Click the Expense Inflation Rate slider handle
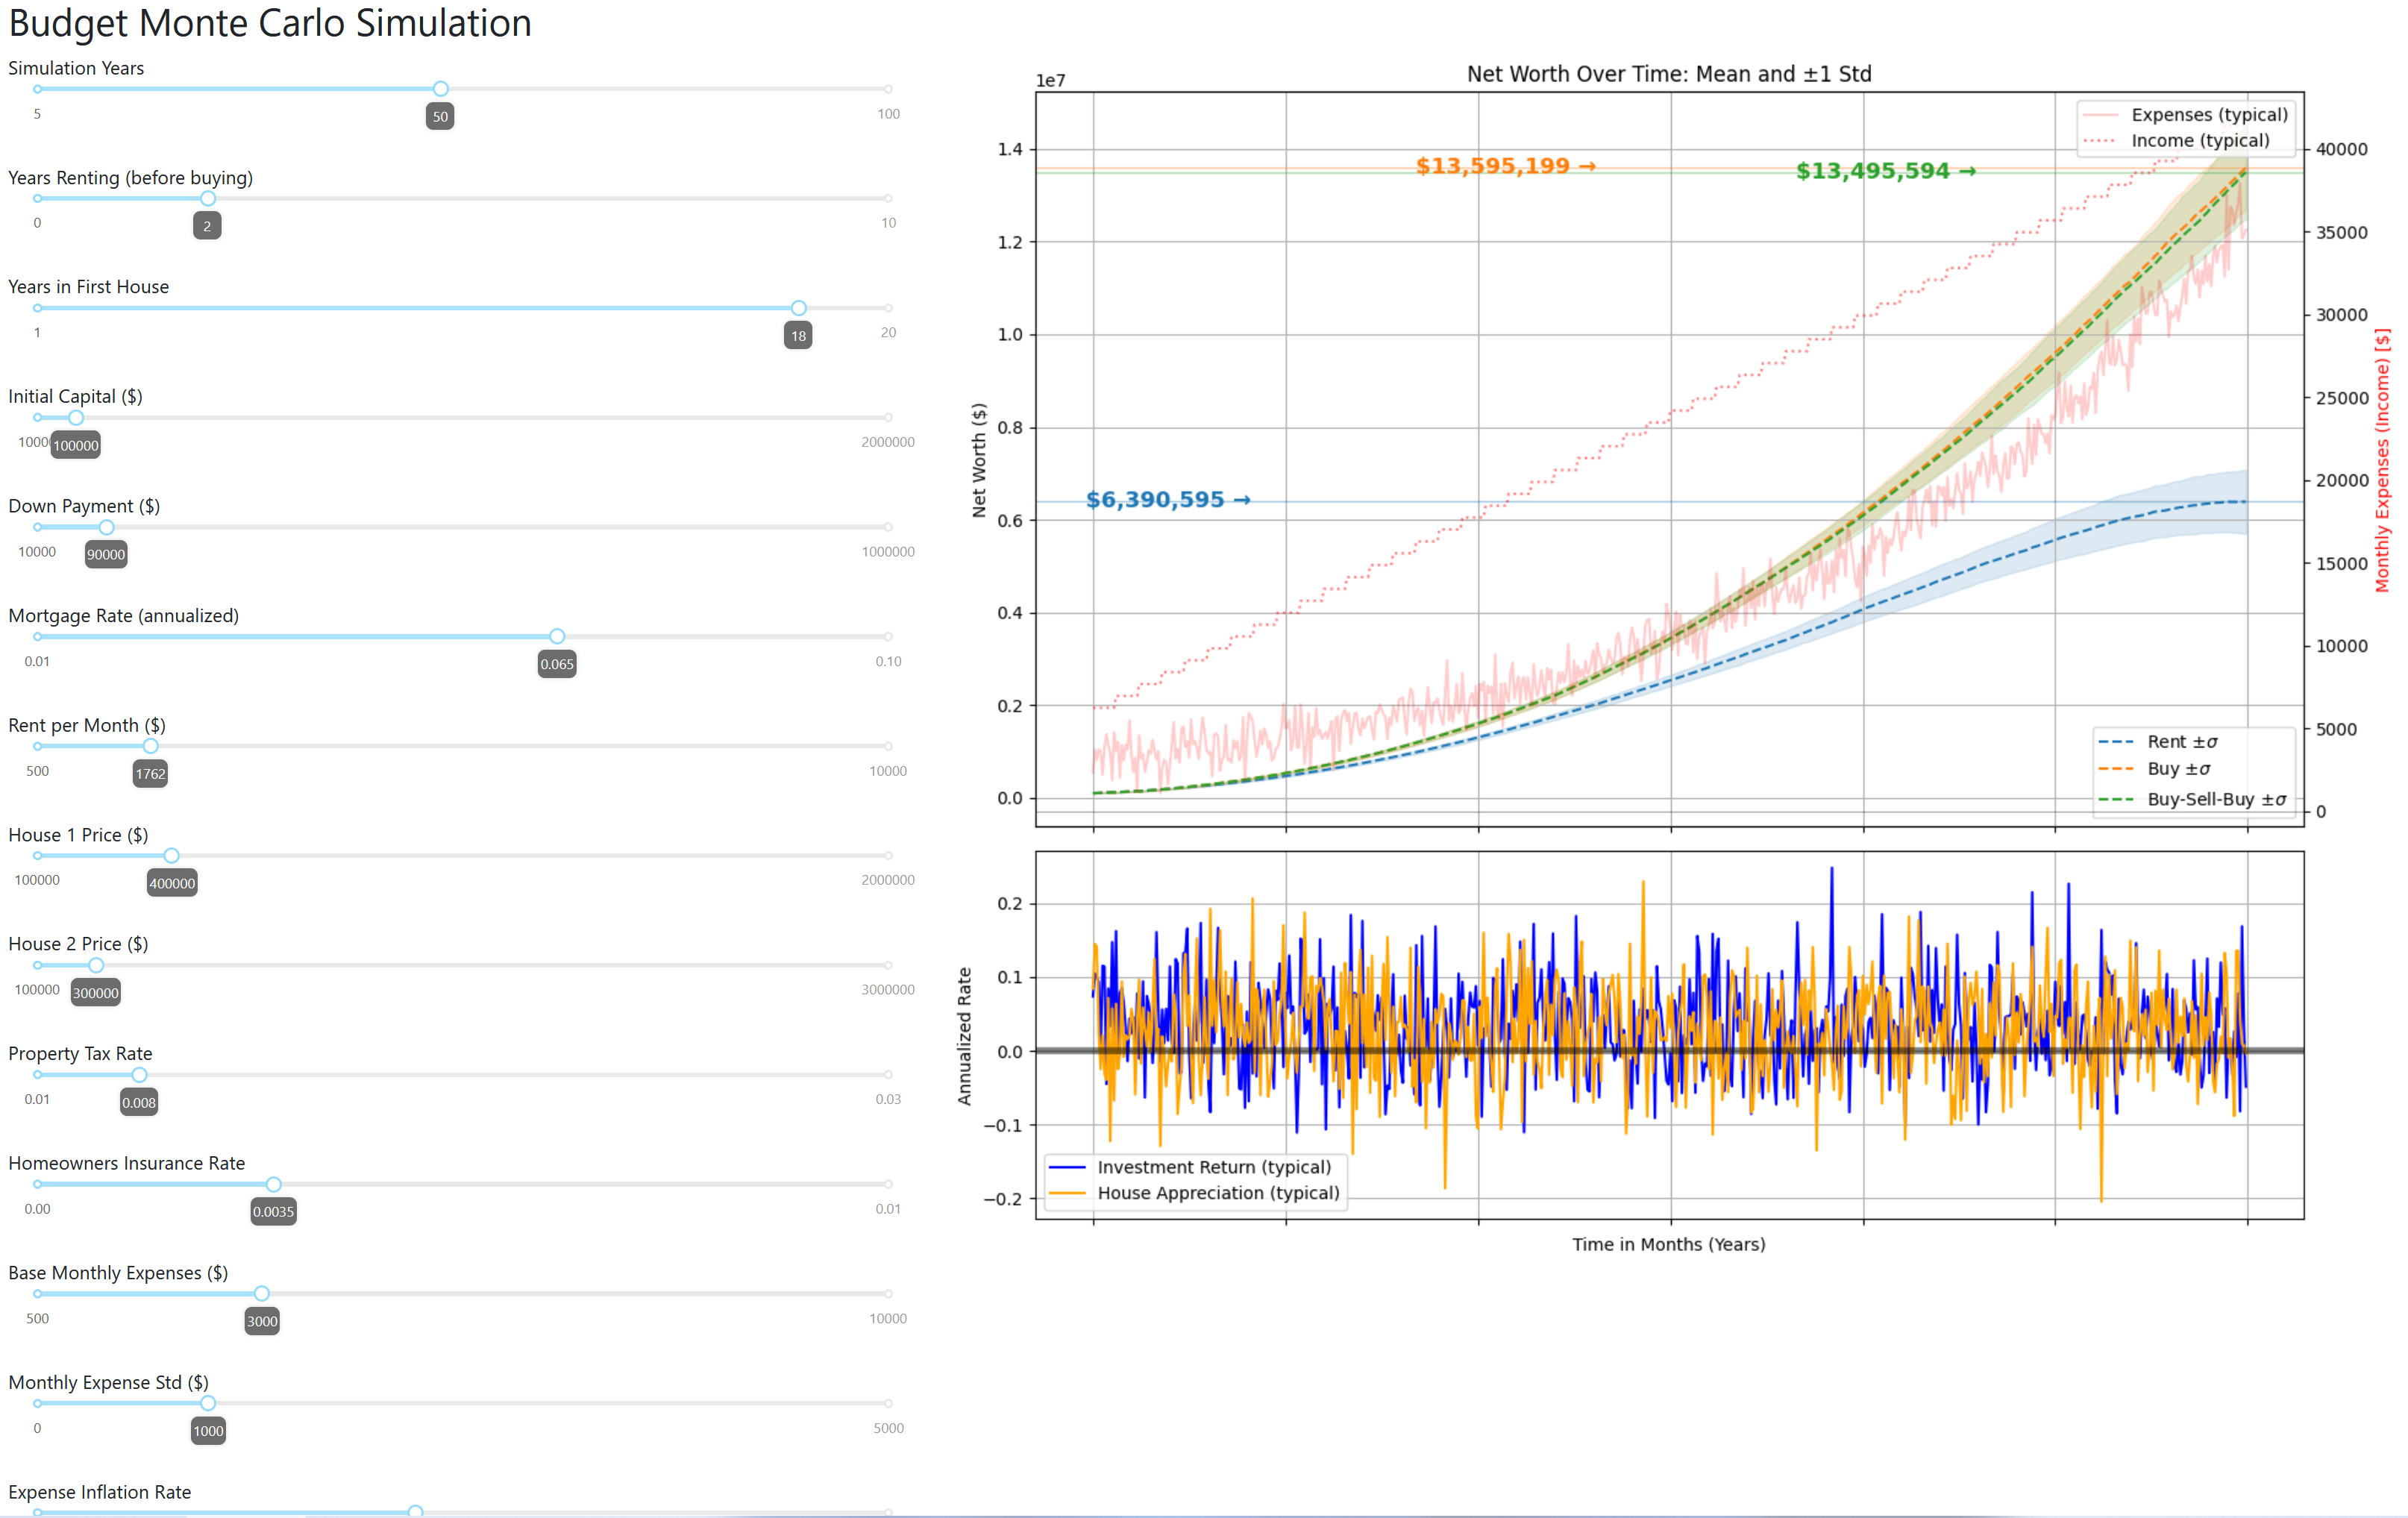This screenshot has height=1518, width=2408. (x=415, y=1512)
